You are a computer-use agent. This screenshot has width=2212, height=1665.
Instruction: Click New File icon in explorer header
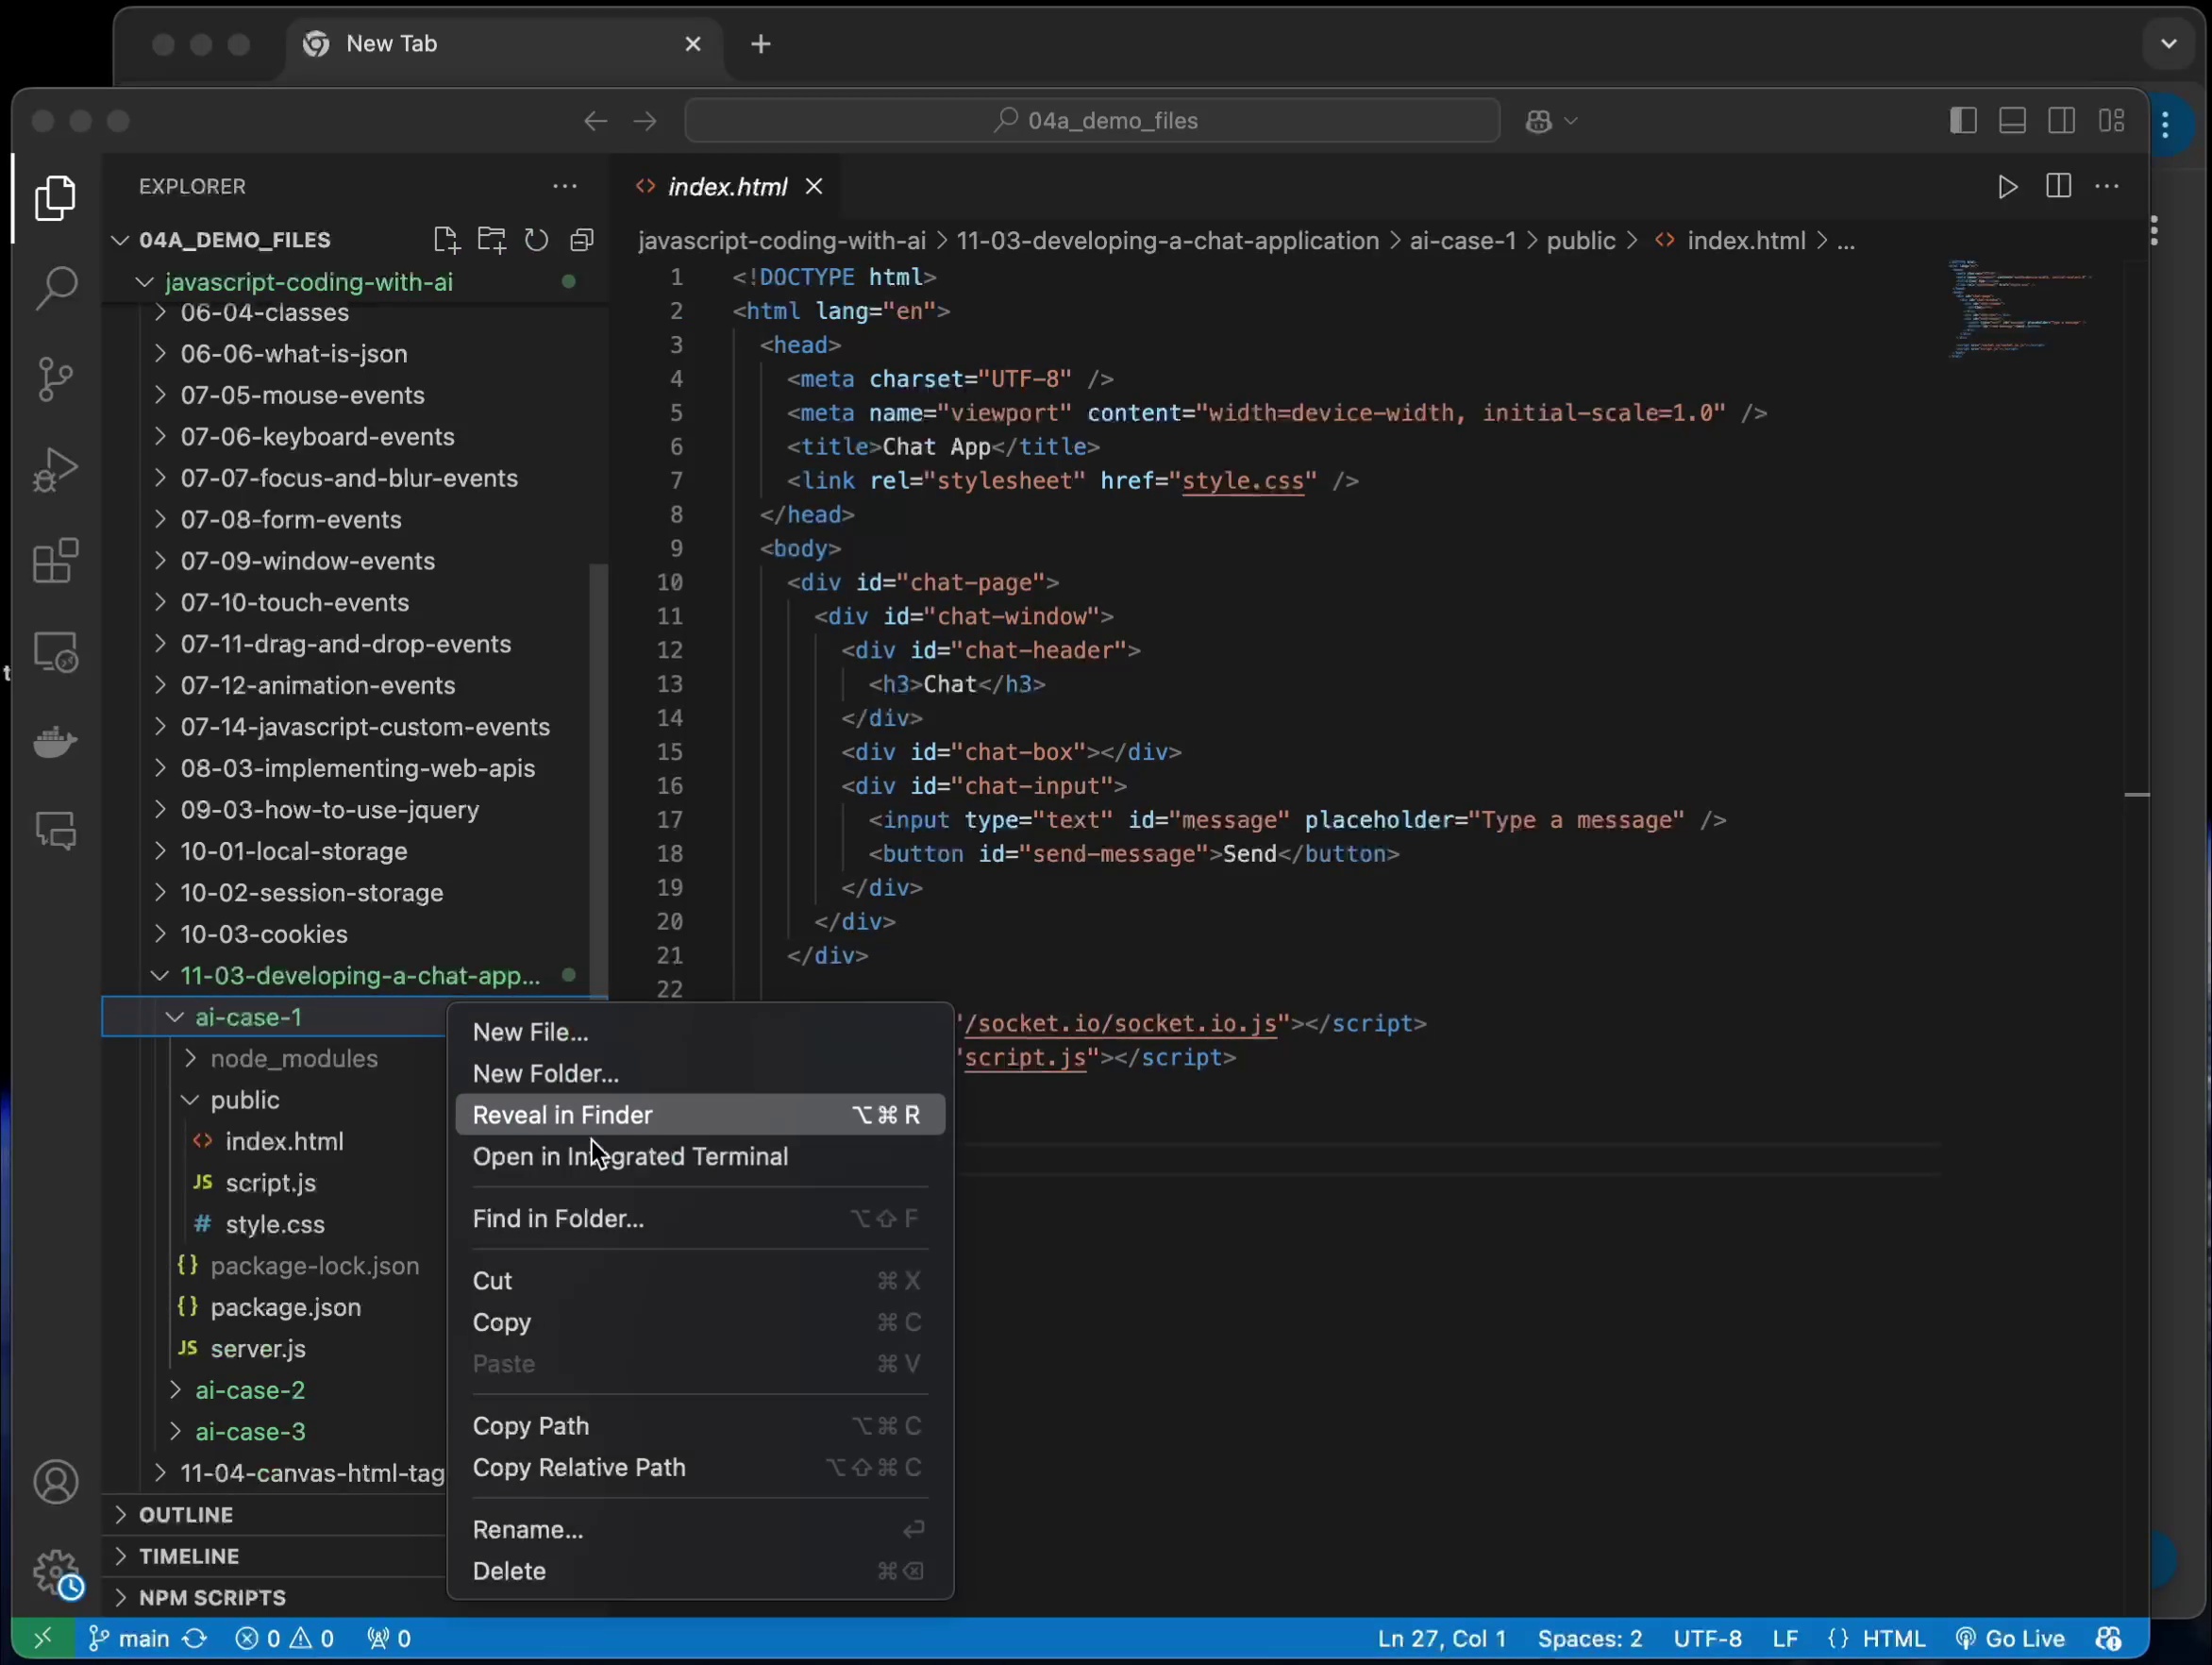(446, 240)
